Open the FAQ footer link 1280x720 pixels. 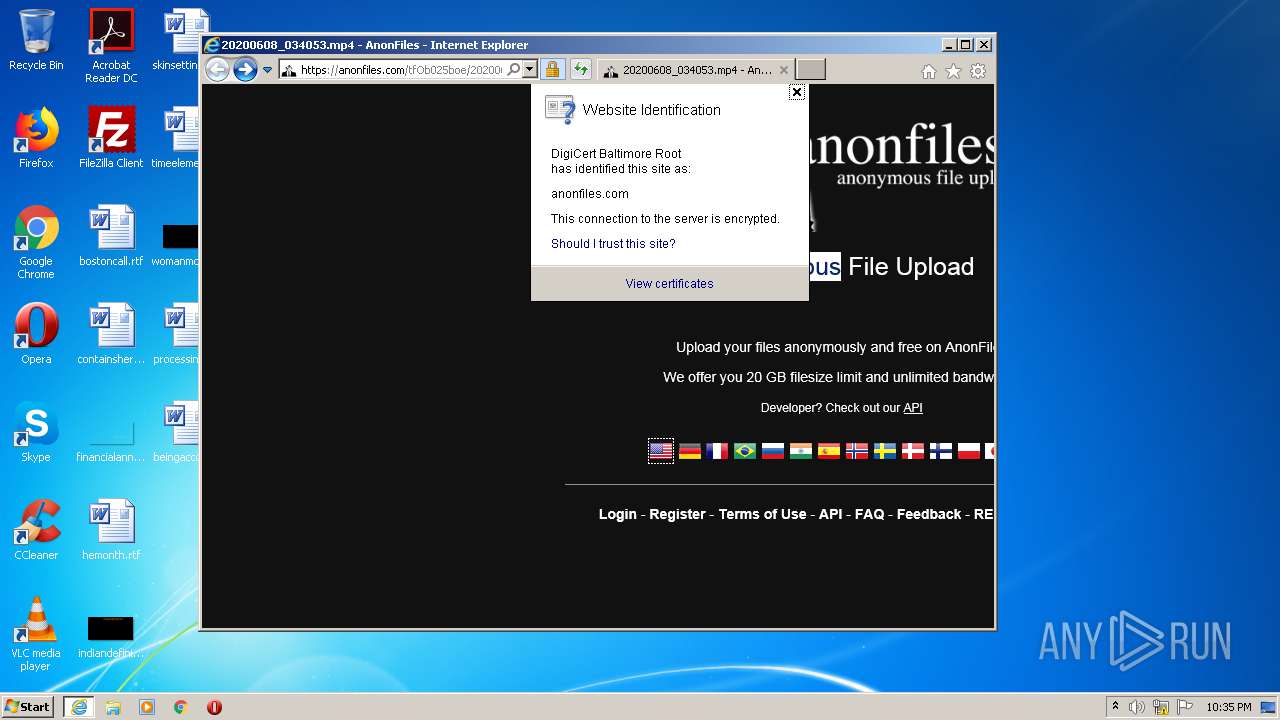coord(870,514)
